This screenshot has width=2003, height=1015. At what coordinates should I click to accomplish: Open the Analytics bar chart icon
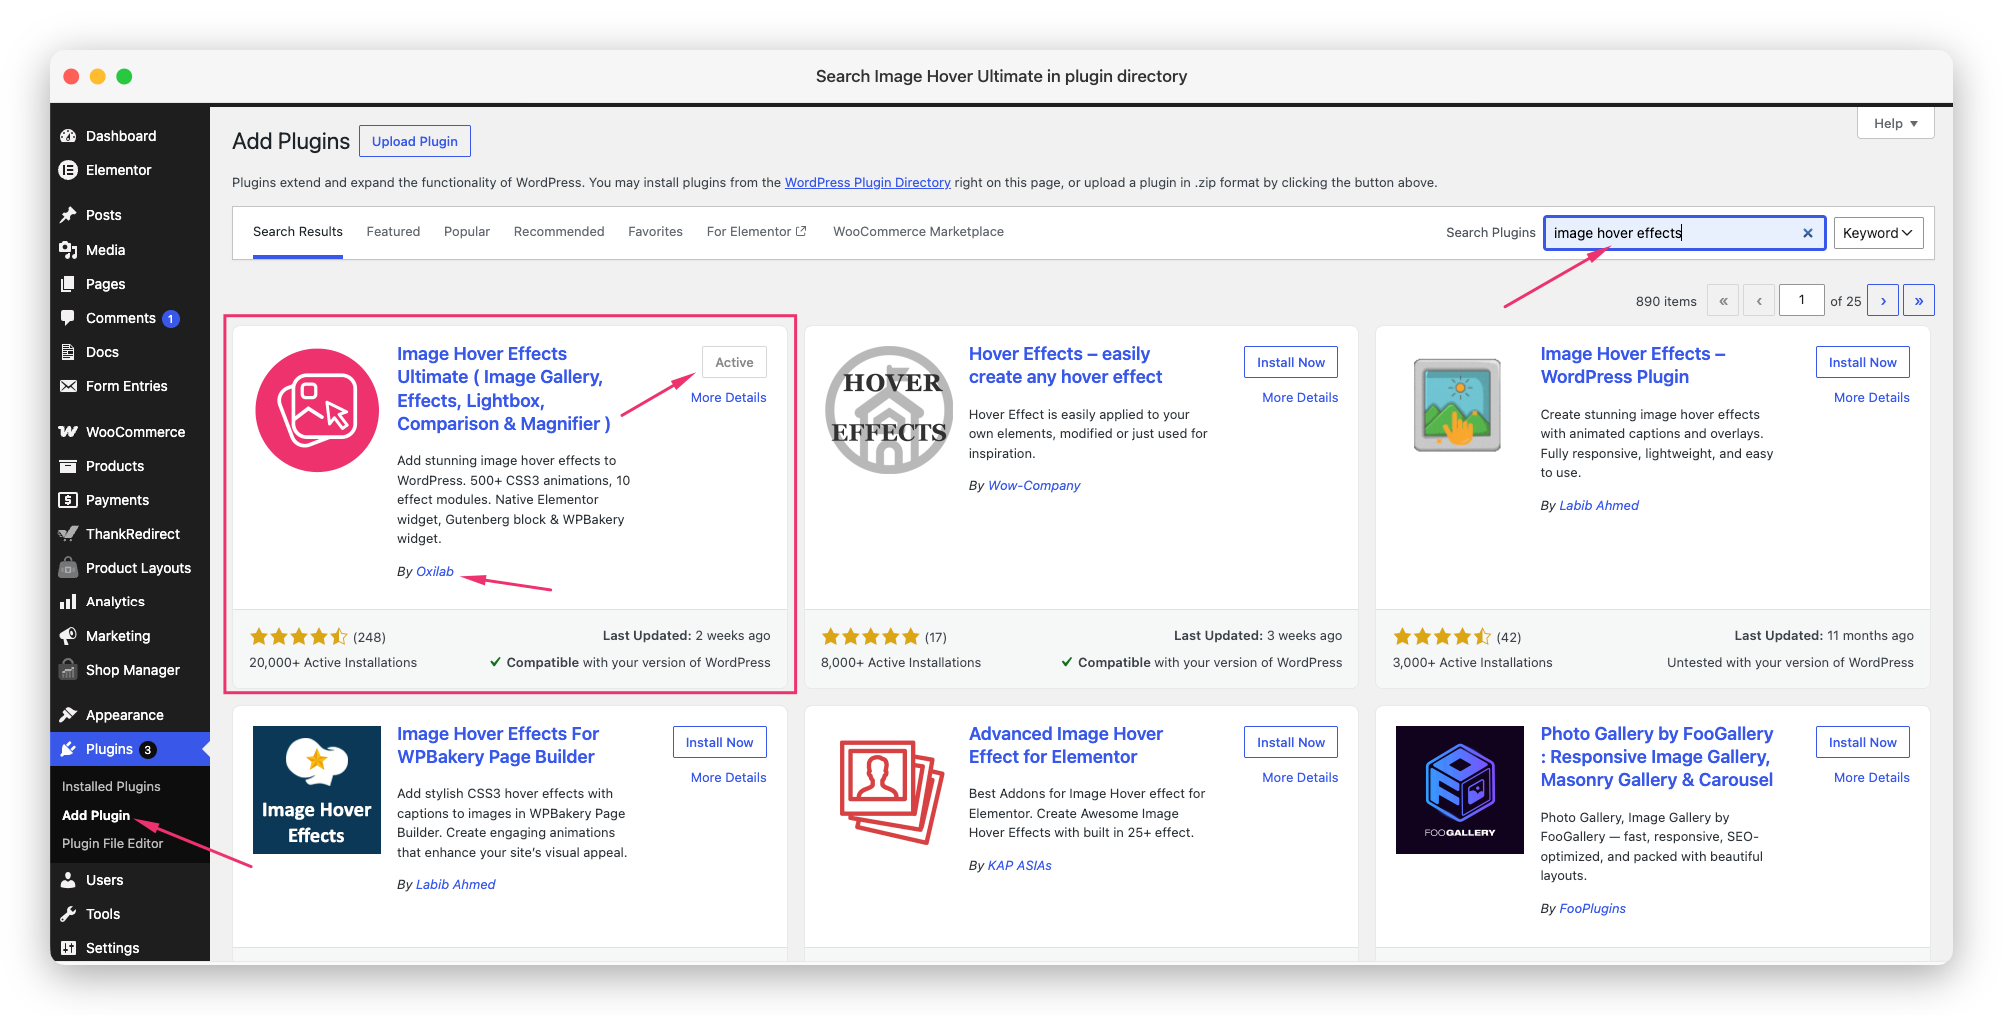pos(68,602)
